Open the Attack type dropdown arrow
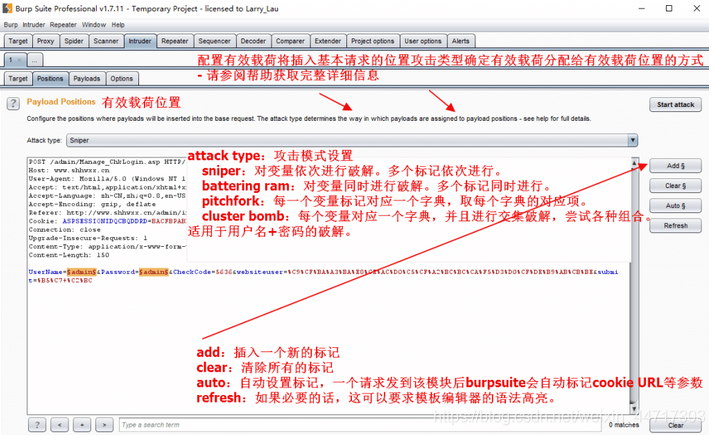The height and width of the screenshot is (435, 715). pyautogui.click(x=632, y=140)
